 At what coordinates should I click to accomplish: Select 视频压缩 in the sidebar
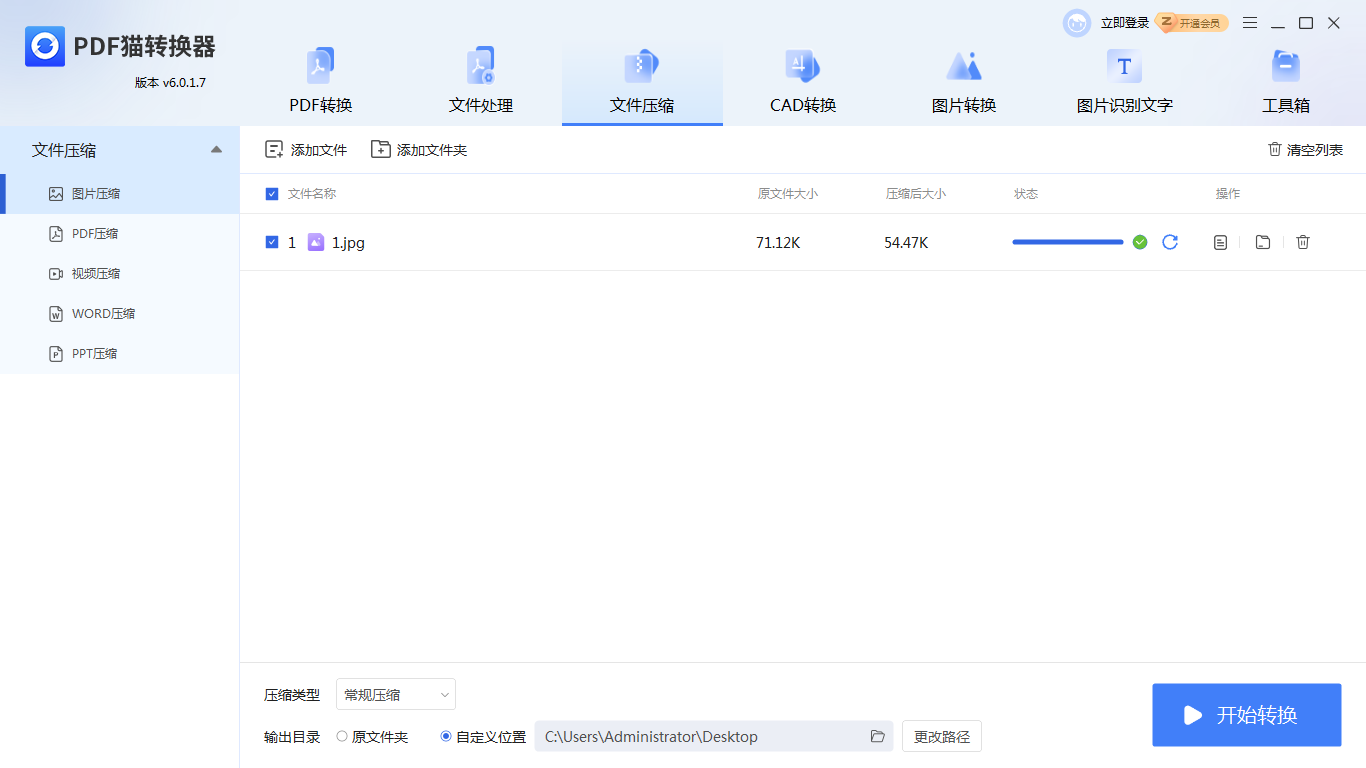click(120, 274)
